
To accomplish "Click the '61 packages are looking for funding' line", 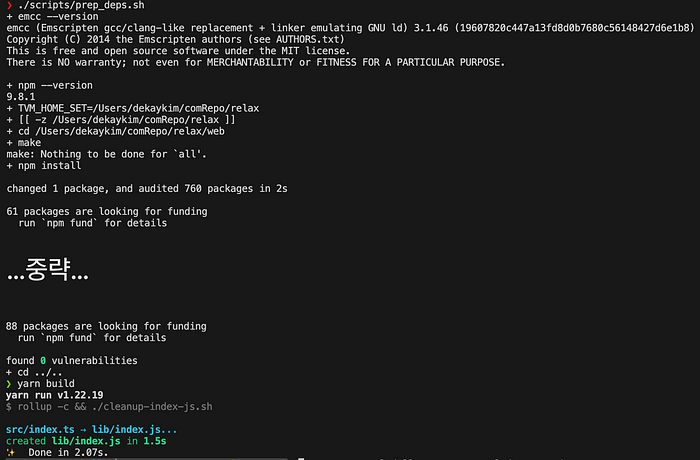I will (x=107, y=211).
